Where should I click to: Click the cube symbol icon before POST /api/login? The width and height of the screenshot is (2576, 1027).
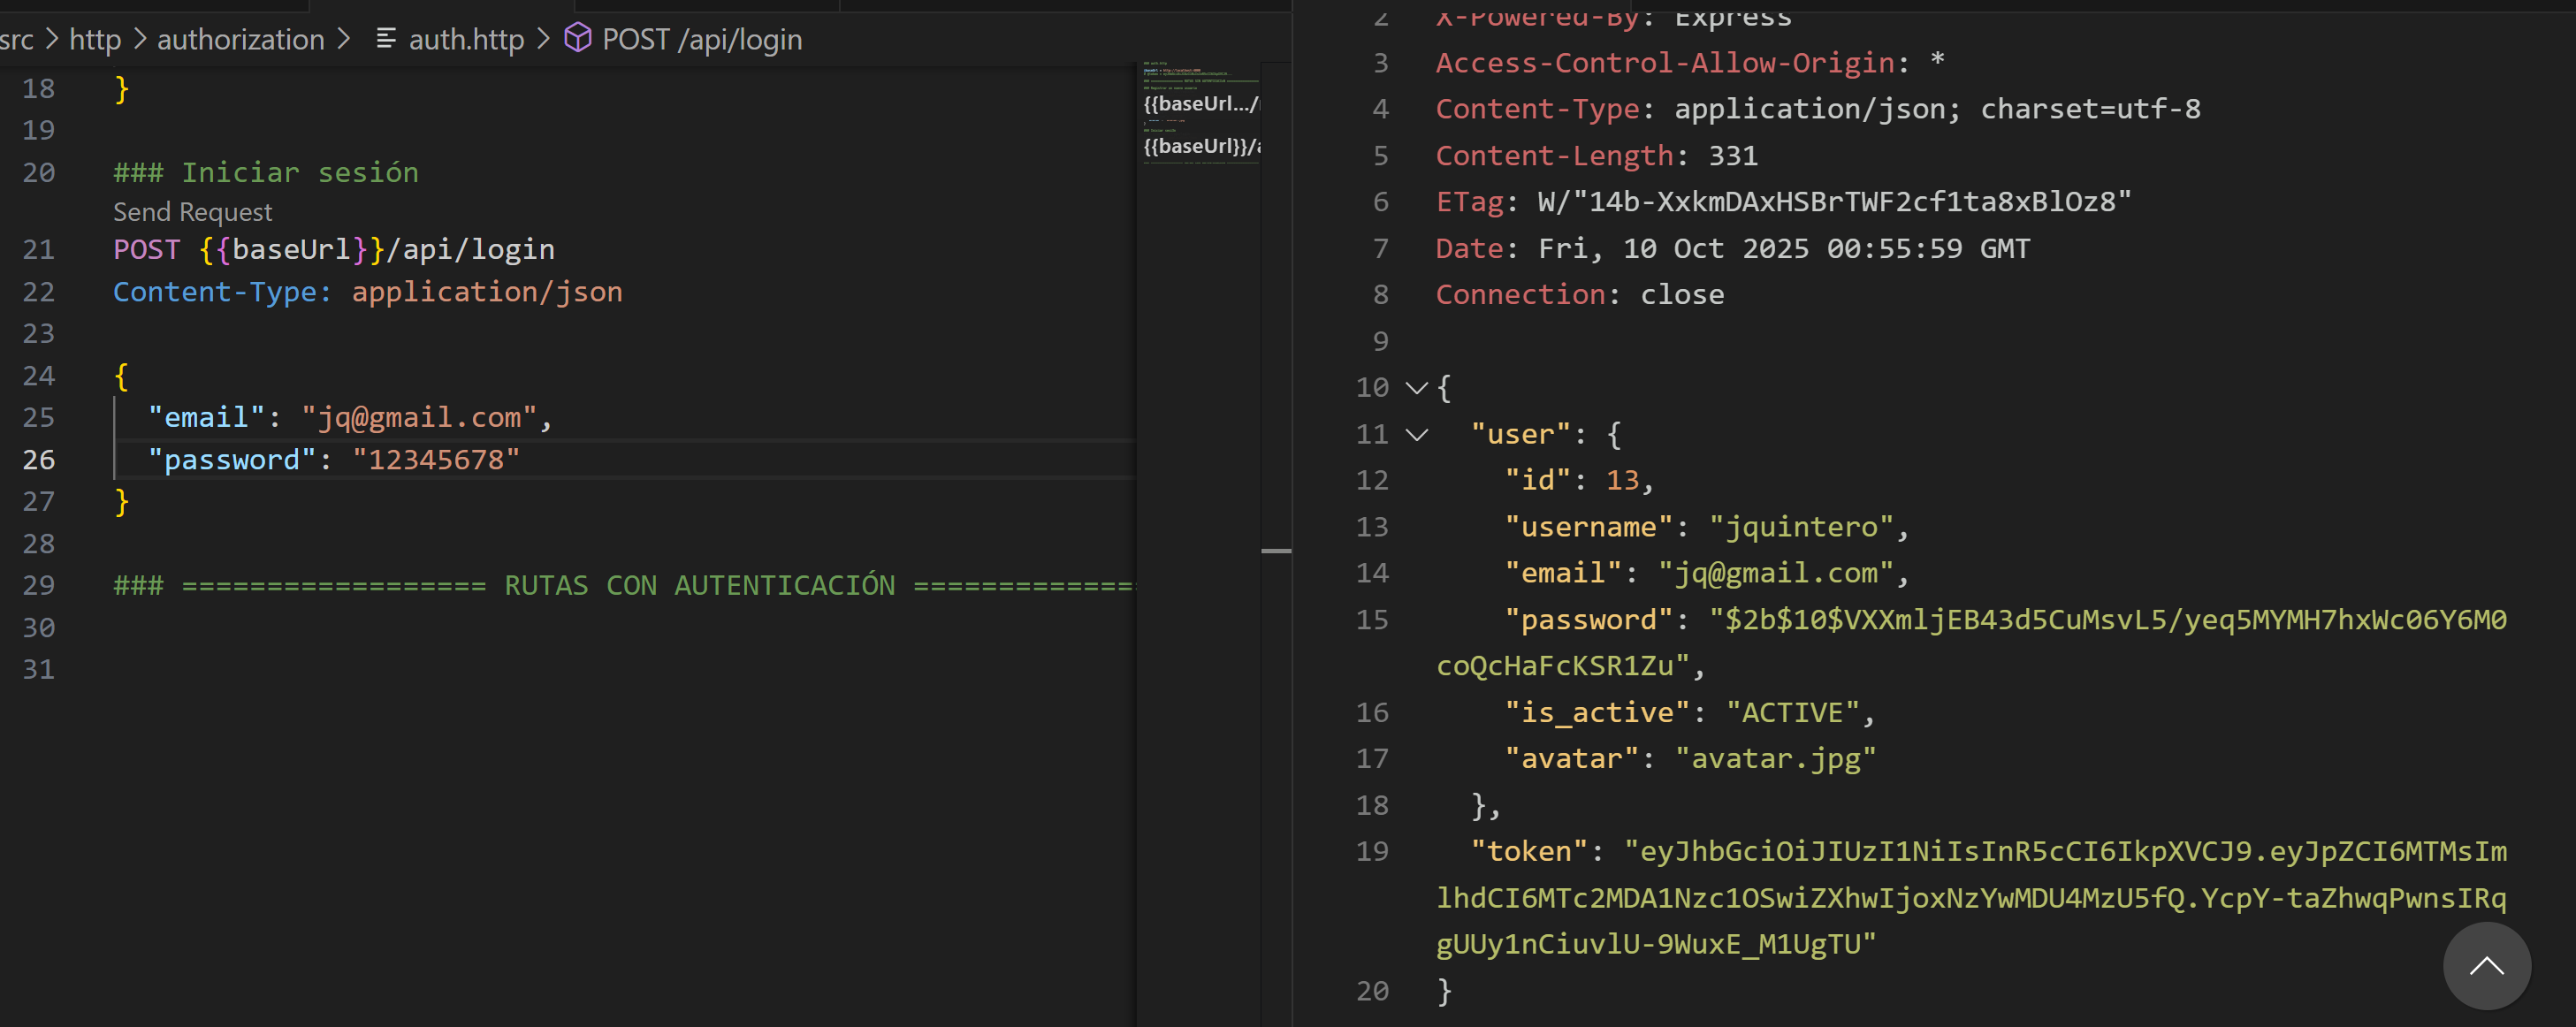click(577, 39)
